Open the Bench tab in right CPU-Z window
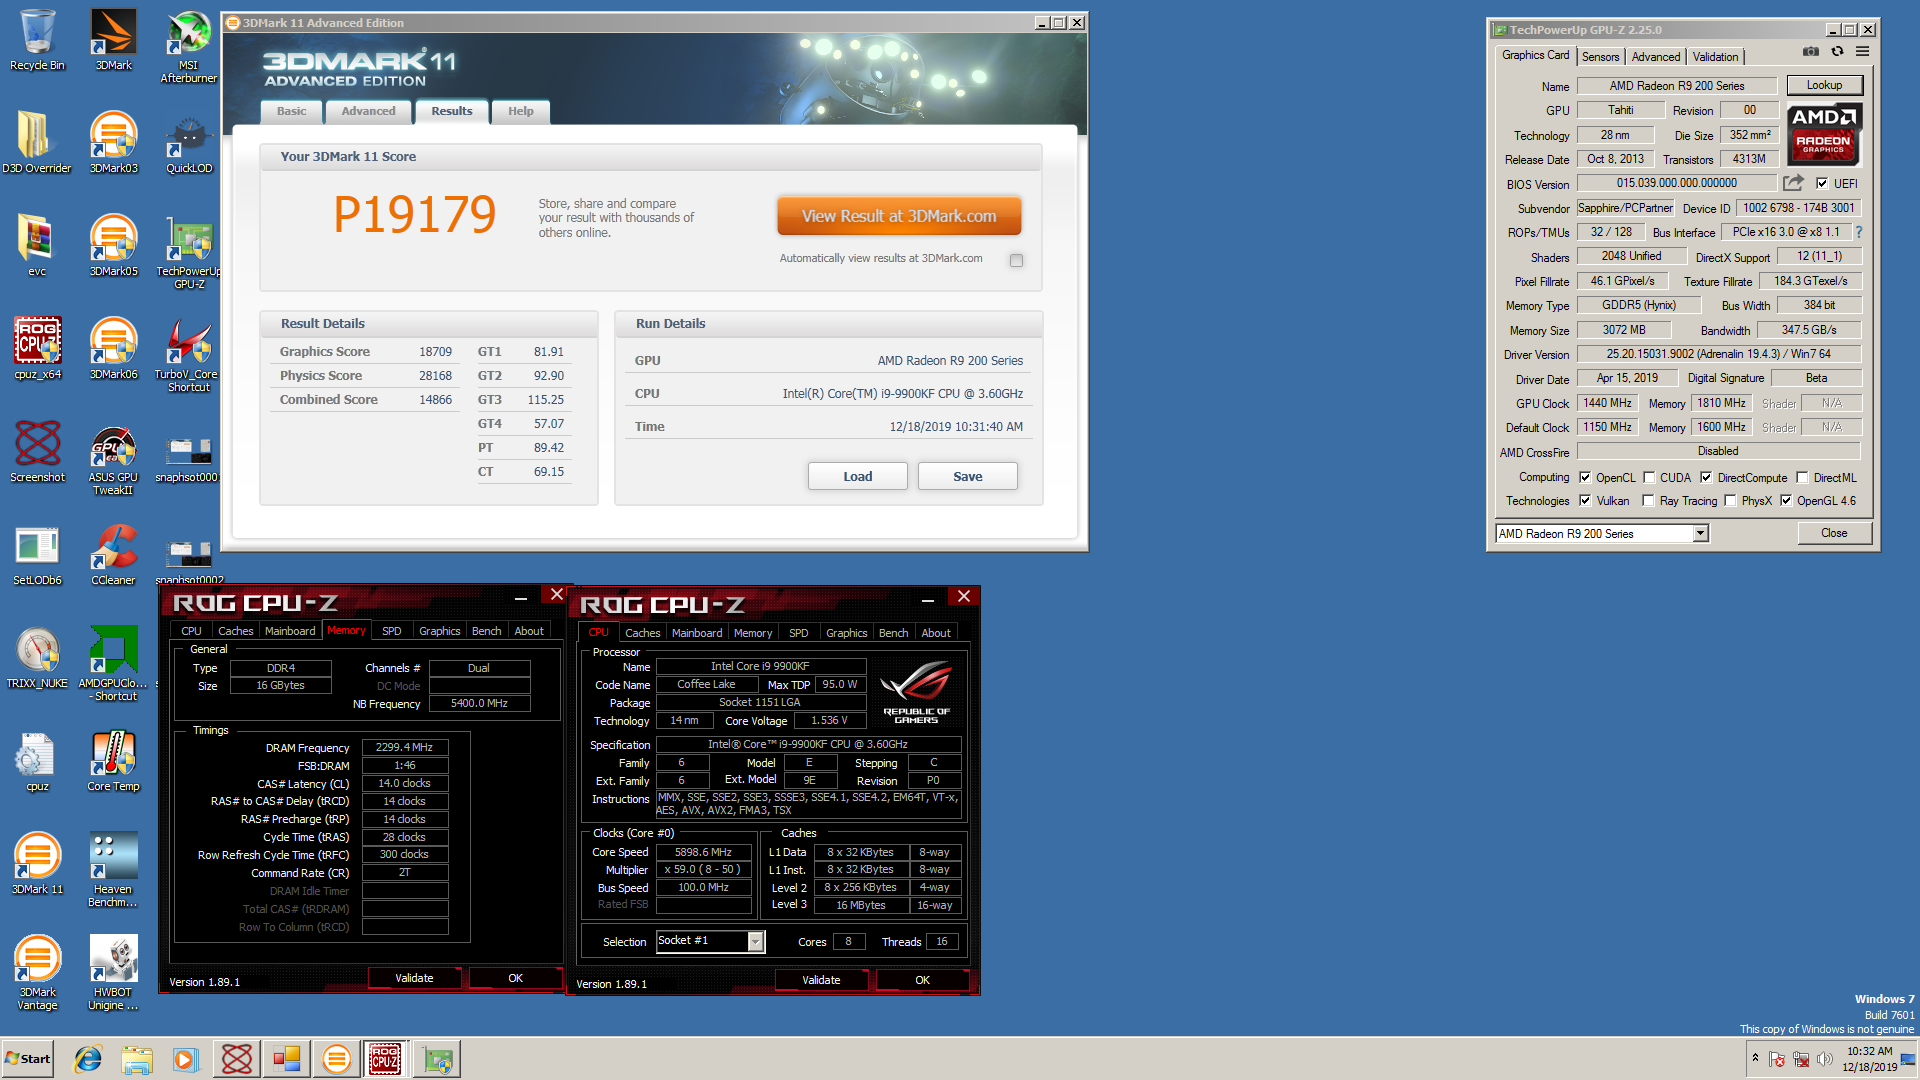Viewport: 1920px width, 1080px height. click(x=893, y=633)
